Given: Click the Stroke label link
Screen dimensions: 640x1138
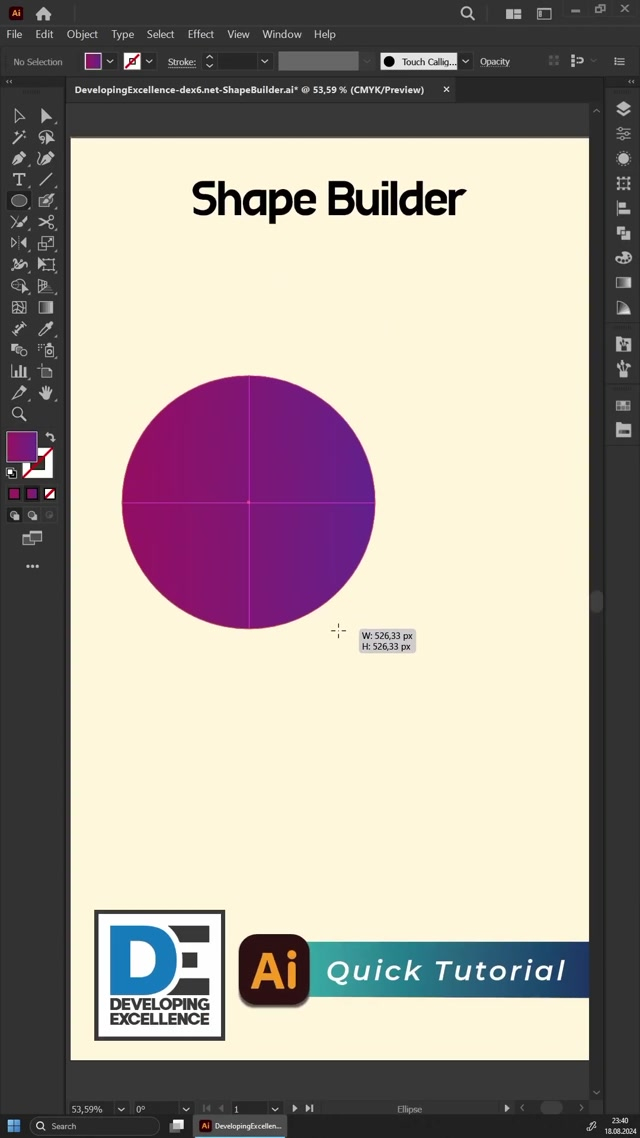Looking at the screenshot, I should pos(181,62).
